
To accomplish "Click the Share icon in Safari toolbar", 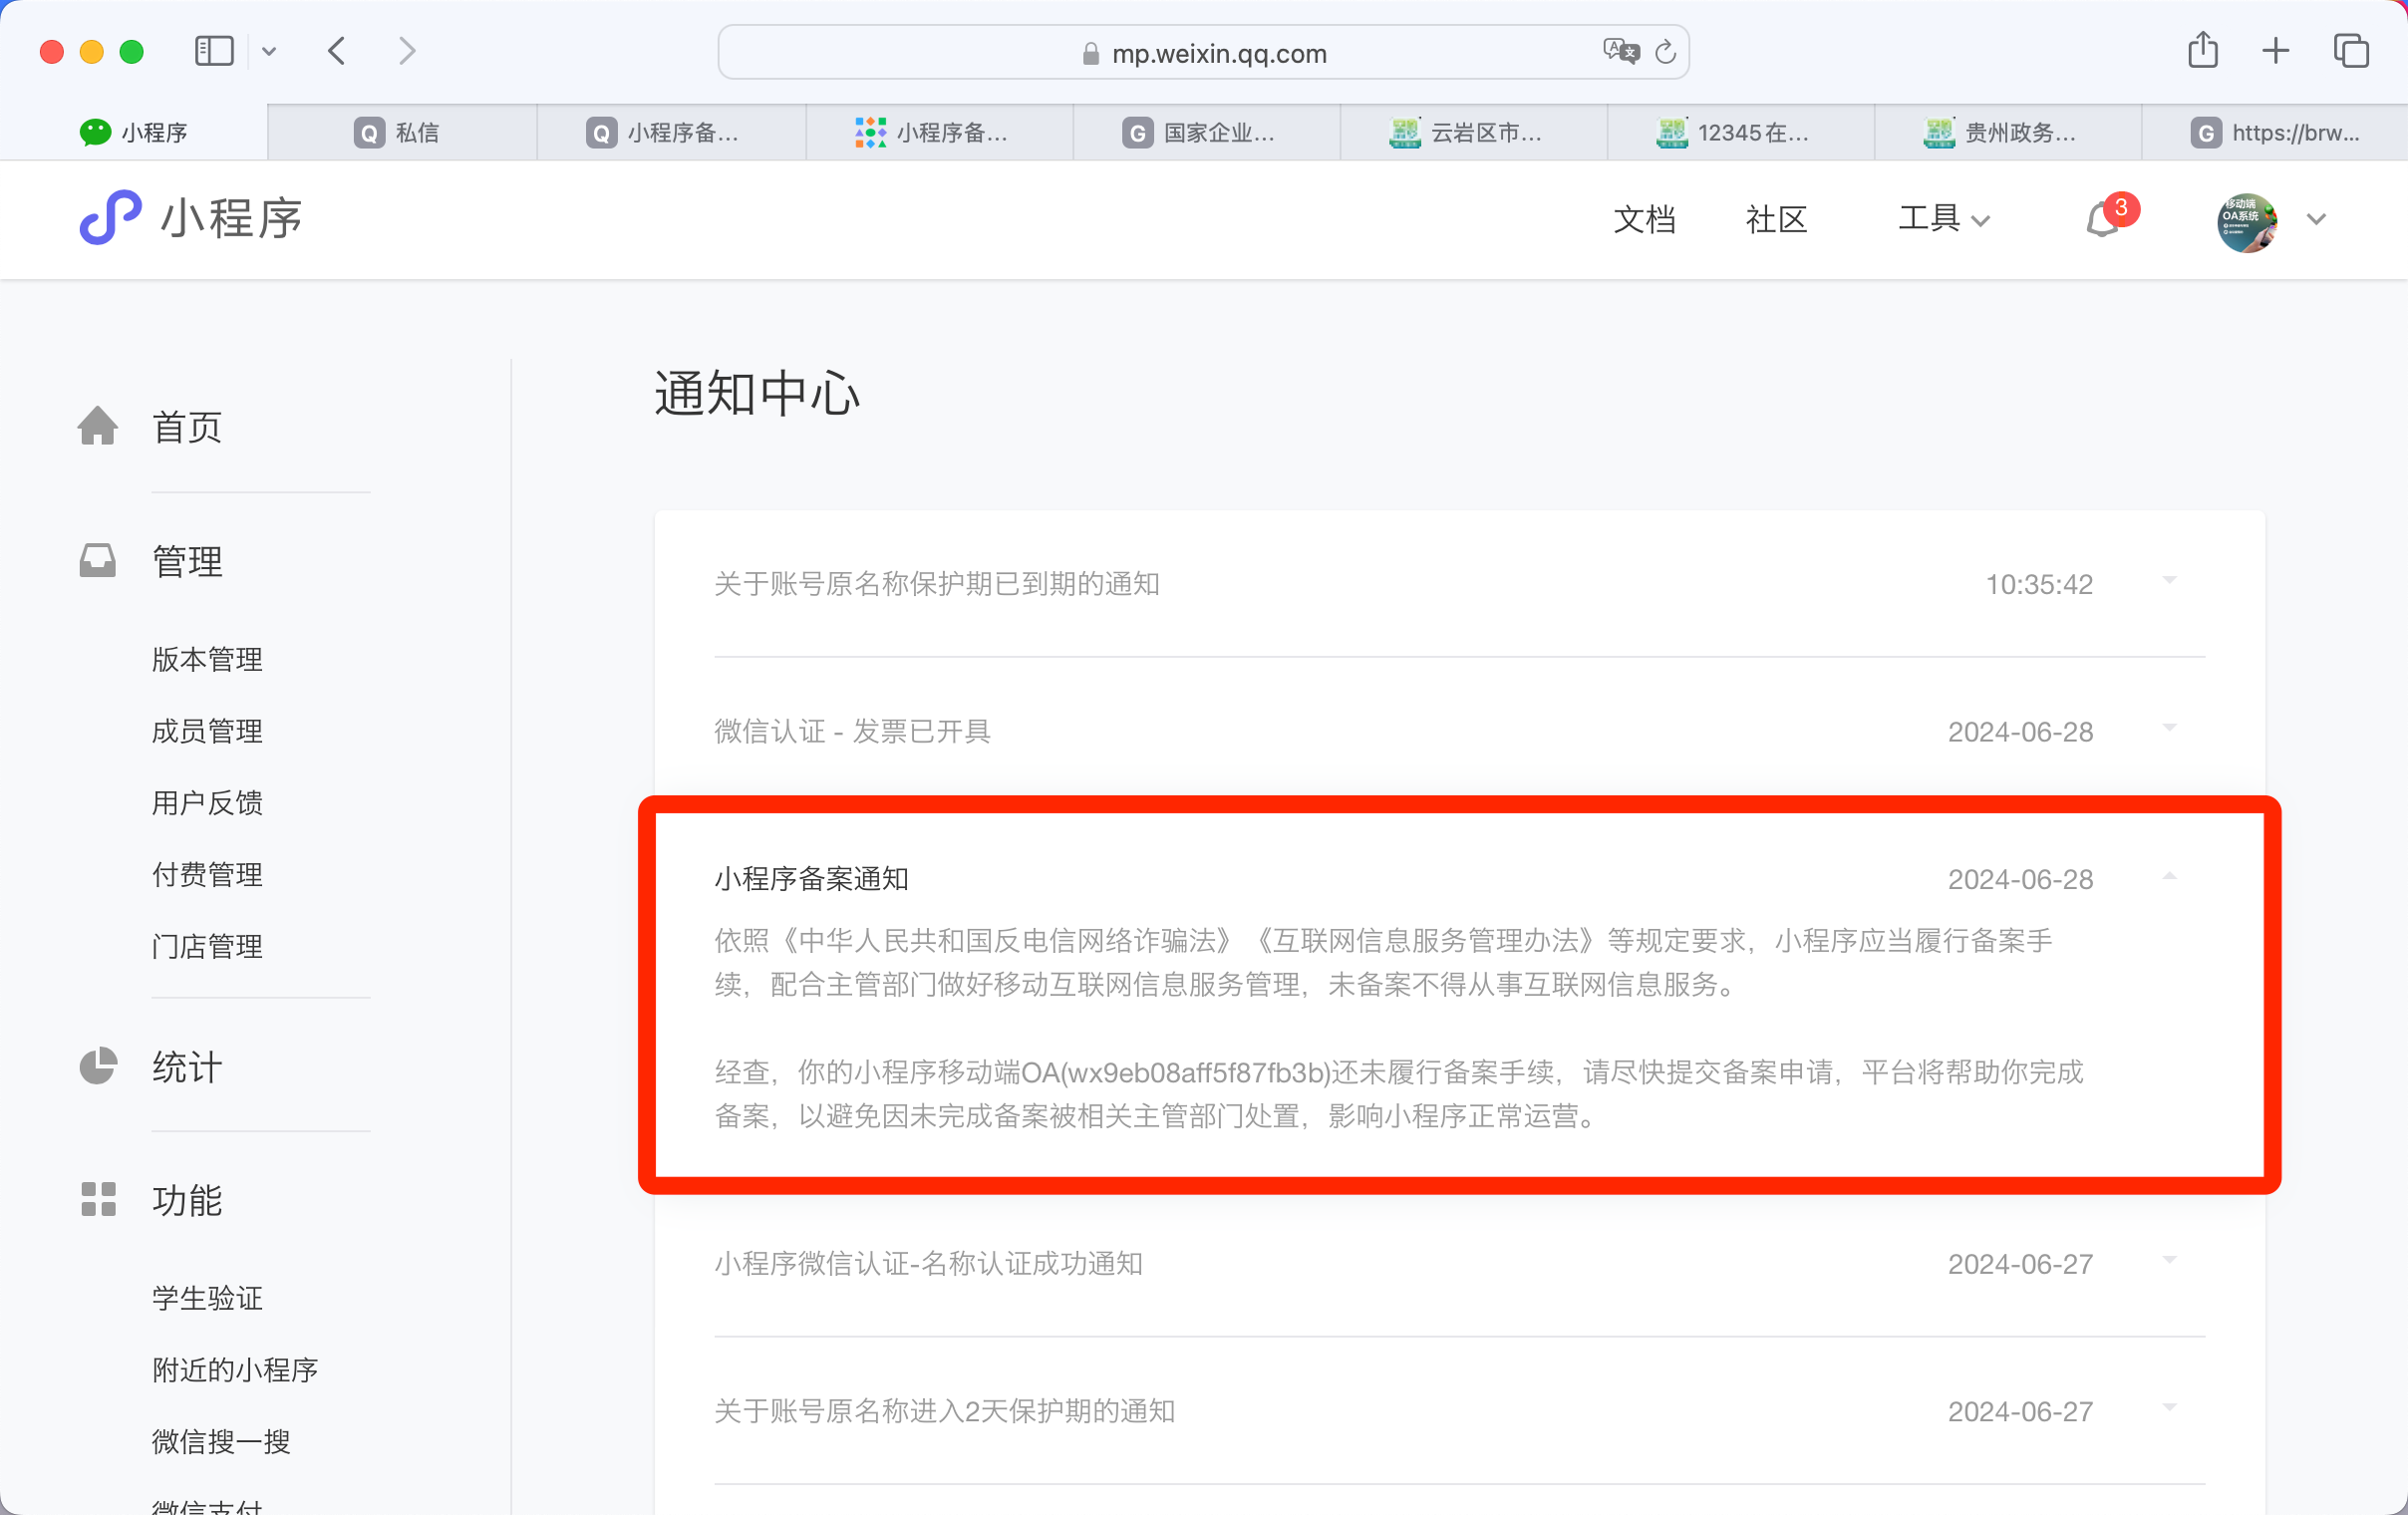I will (x=2202, y=51).
